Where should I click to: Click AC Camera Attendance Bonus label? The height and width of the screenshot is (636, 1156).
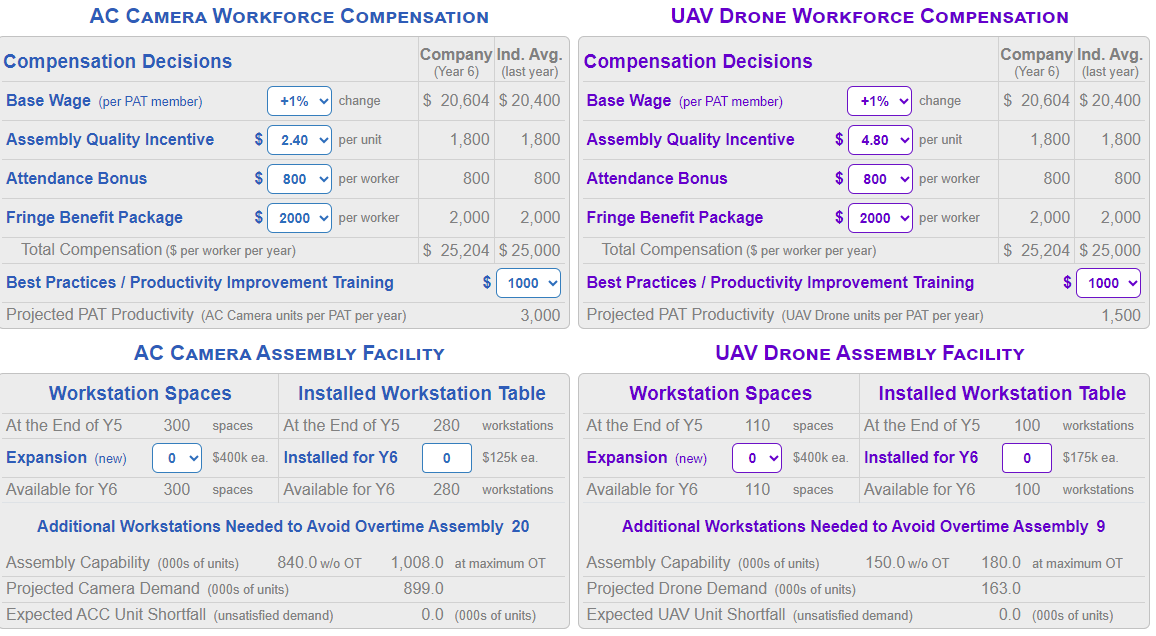point(77,178)
